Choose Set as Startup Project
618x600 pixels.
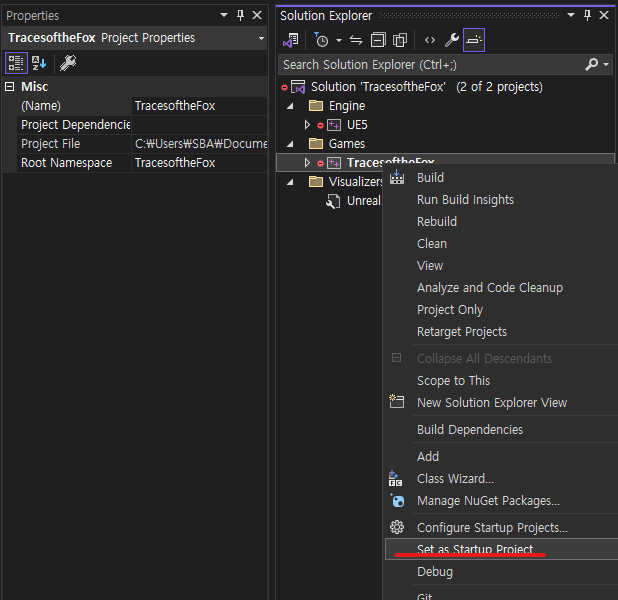tap(501, 549)
